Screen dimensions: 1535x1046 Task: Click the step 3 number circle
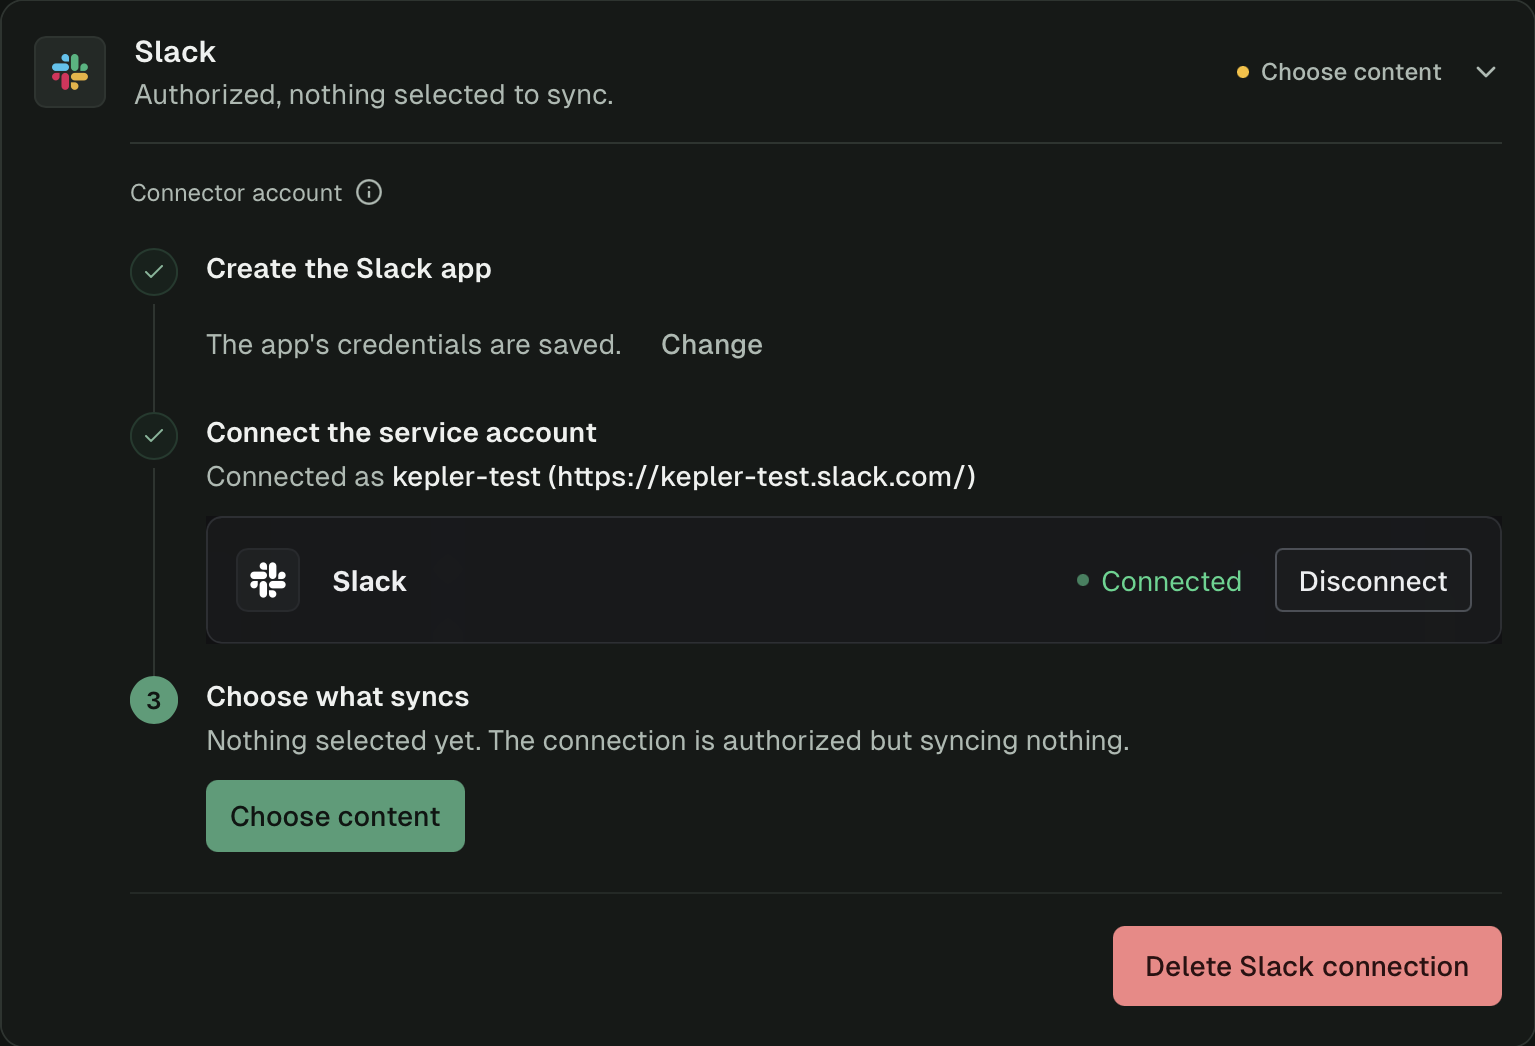pyautogui.click(x=154, y=700)
